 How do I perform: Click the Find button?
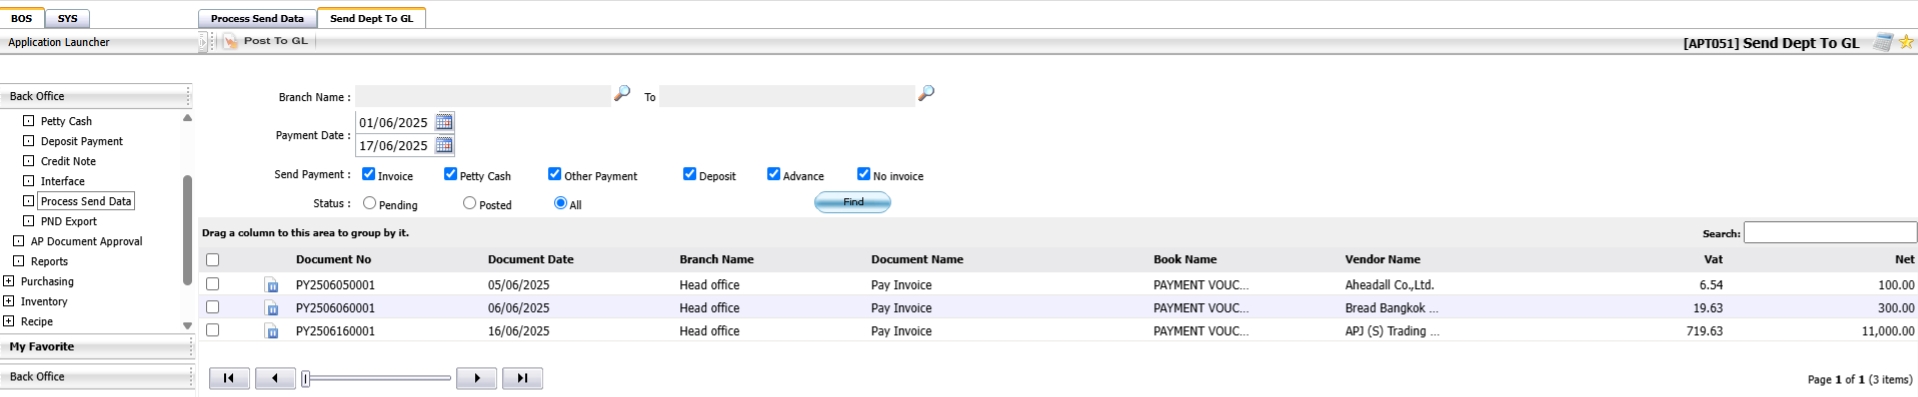[x=853, y=202]
